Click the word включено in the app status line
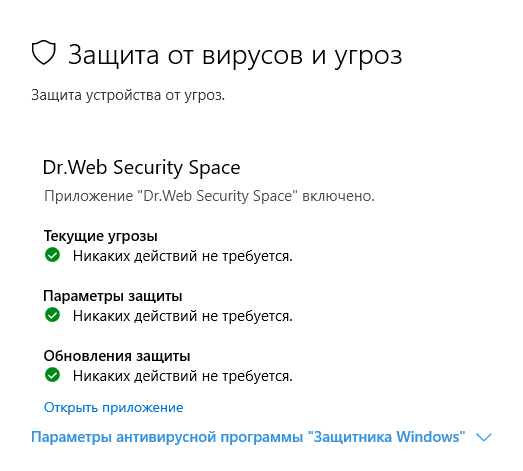Screen dimensions: 523x471 (x=337, y=196)
